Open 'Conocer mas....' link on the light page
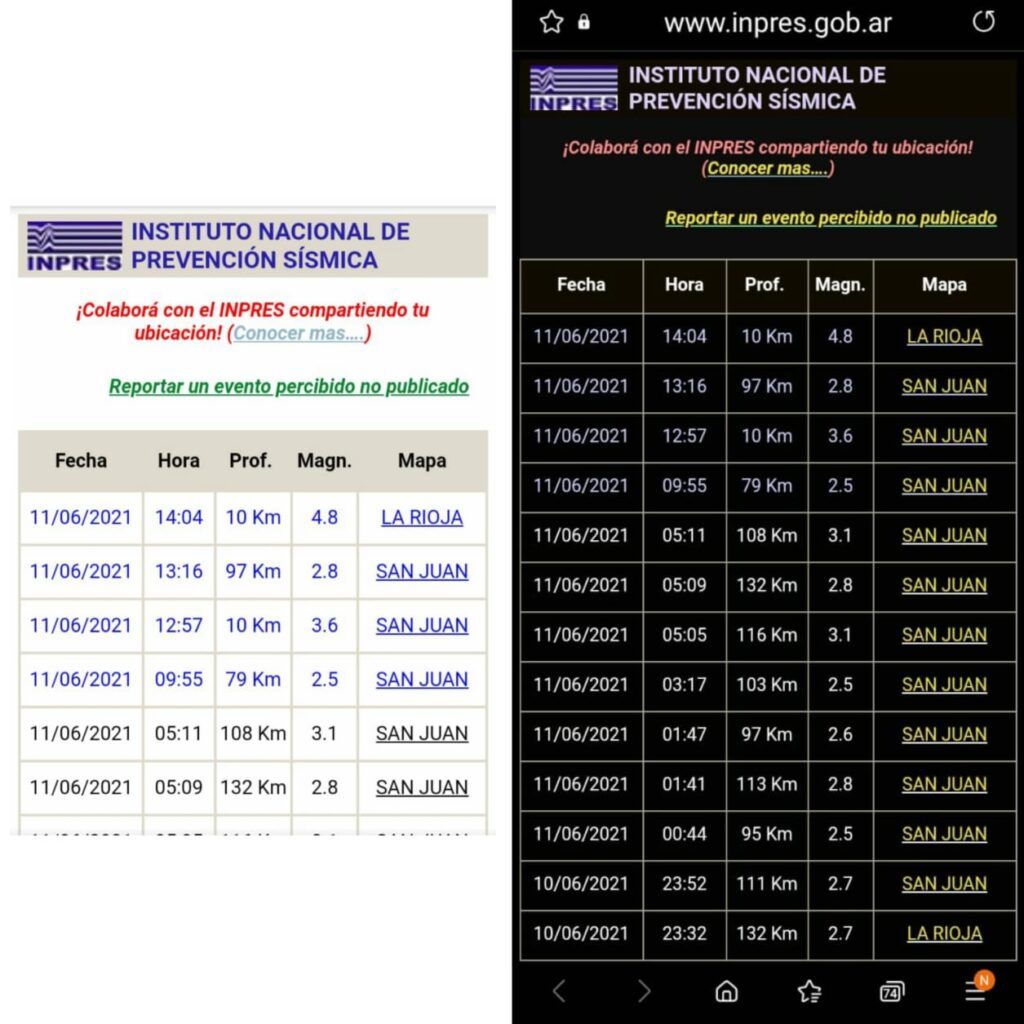 (x=298, y=333)
